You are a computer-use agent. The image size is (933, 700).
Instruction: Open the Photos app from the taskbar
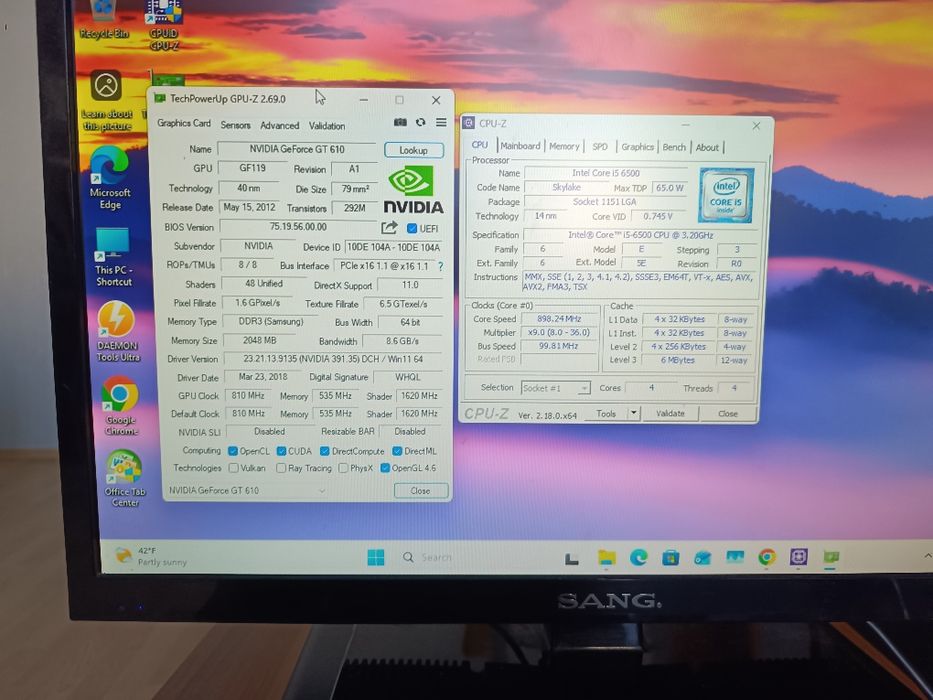(x=735, y=557)
